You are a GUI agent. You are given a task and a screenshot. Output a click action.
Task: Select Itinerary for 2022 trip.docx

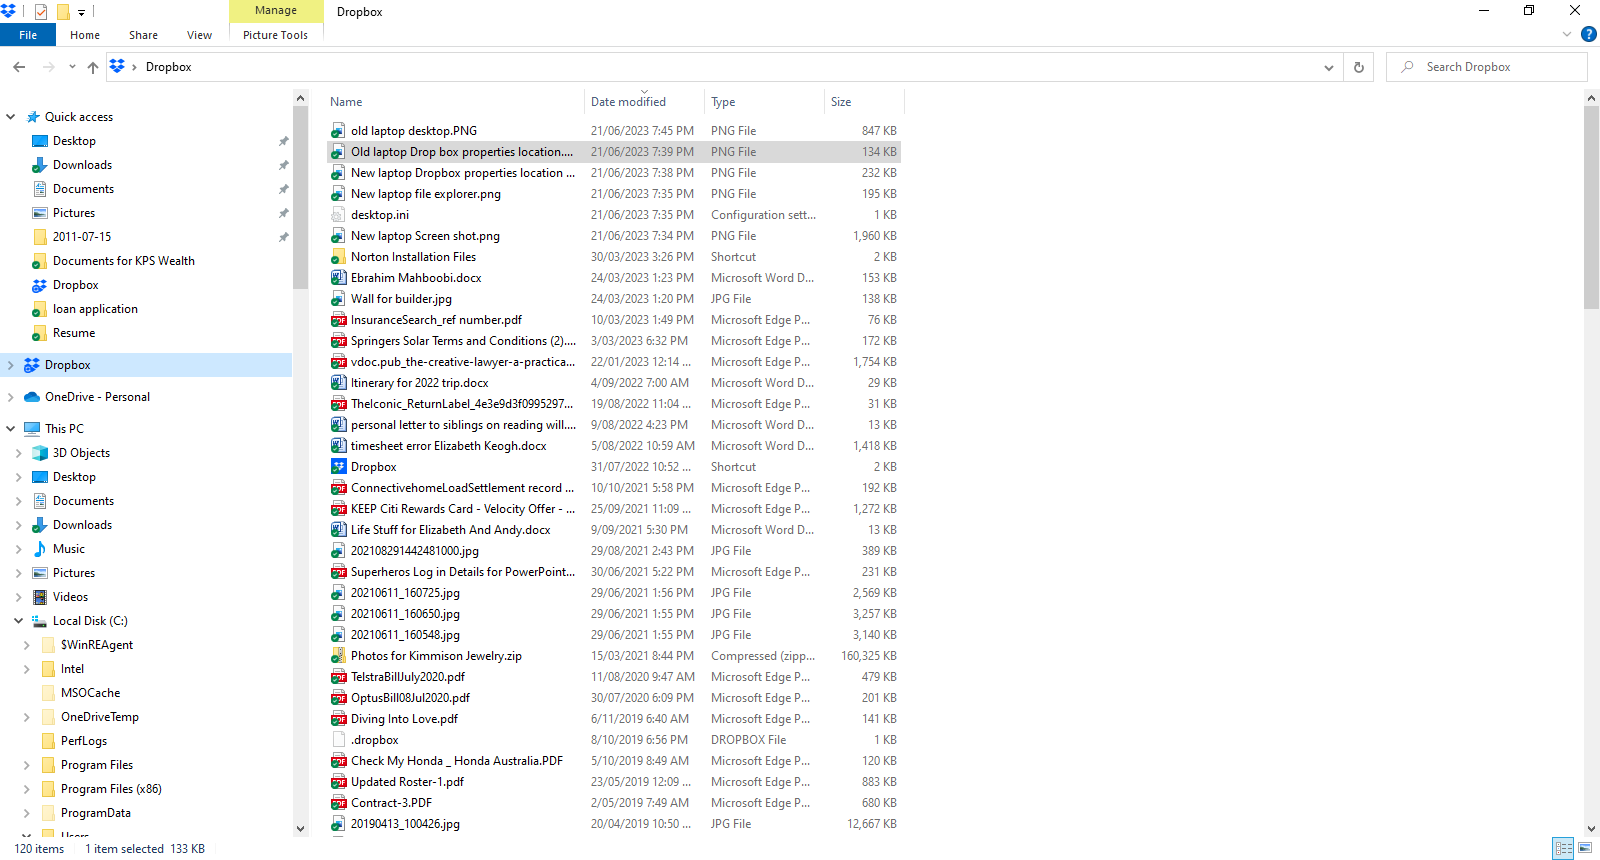click(x=419, y=383)
